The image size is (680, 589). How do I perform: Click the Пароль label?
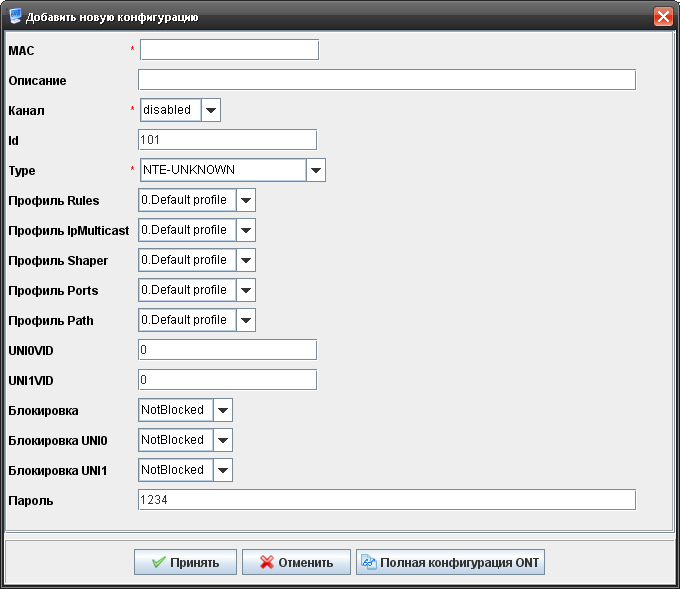click(x=31, y=501)
